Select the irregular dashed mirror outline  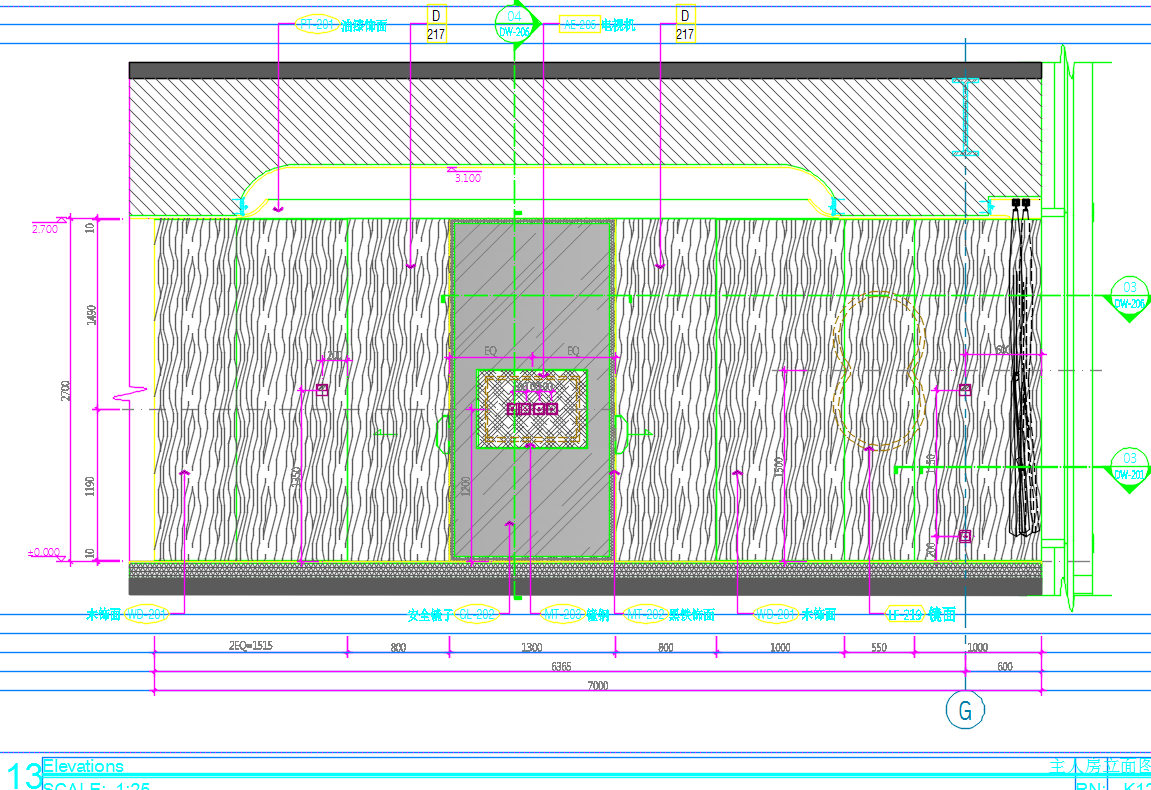pyautogui.click(x=878, y=370)
